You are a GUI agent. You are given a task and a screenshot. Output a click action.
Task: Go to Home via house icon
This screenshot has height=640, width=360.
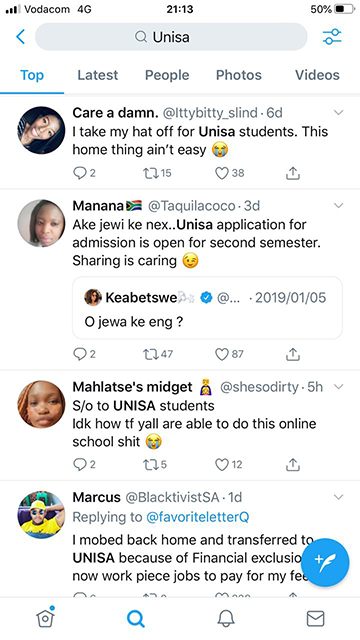(x=45, y=618)
